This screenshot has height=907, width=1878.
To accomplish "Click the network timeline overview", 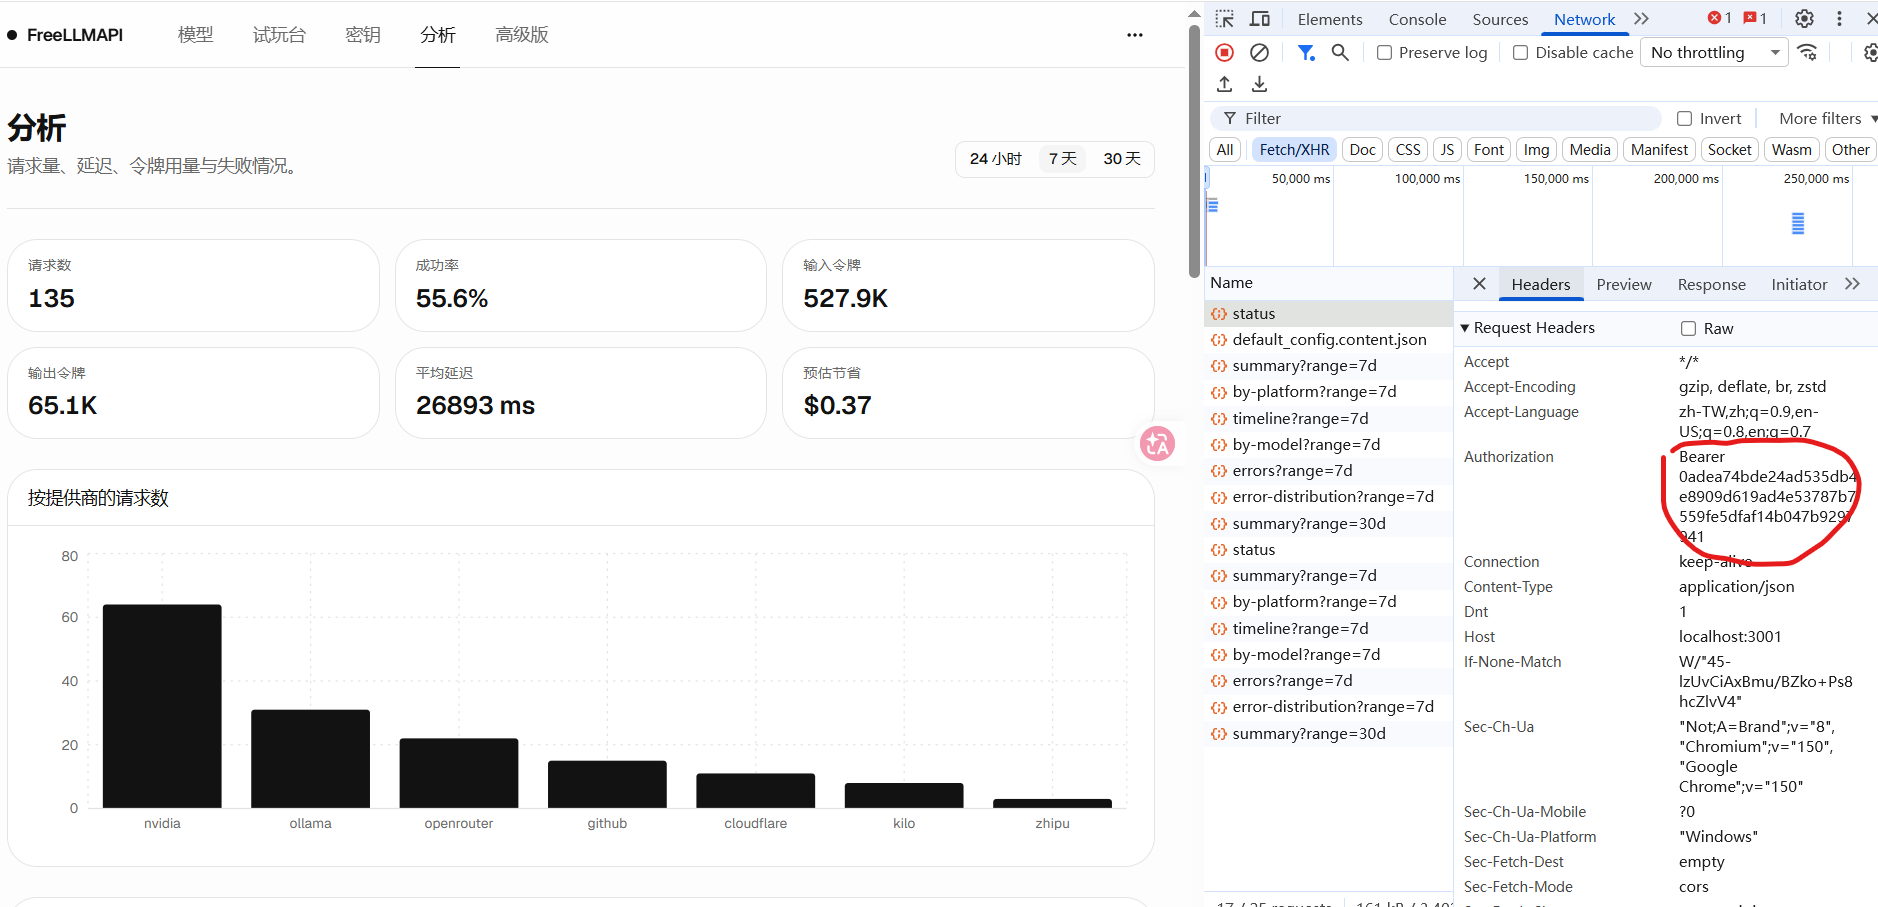I will pyautogui.click(x=1541, y=217).
